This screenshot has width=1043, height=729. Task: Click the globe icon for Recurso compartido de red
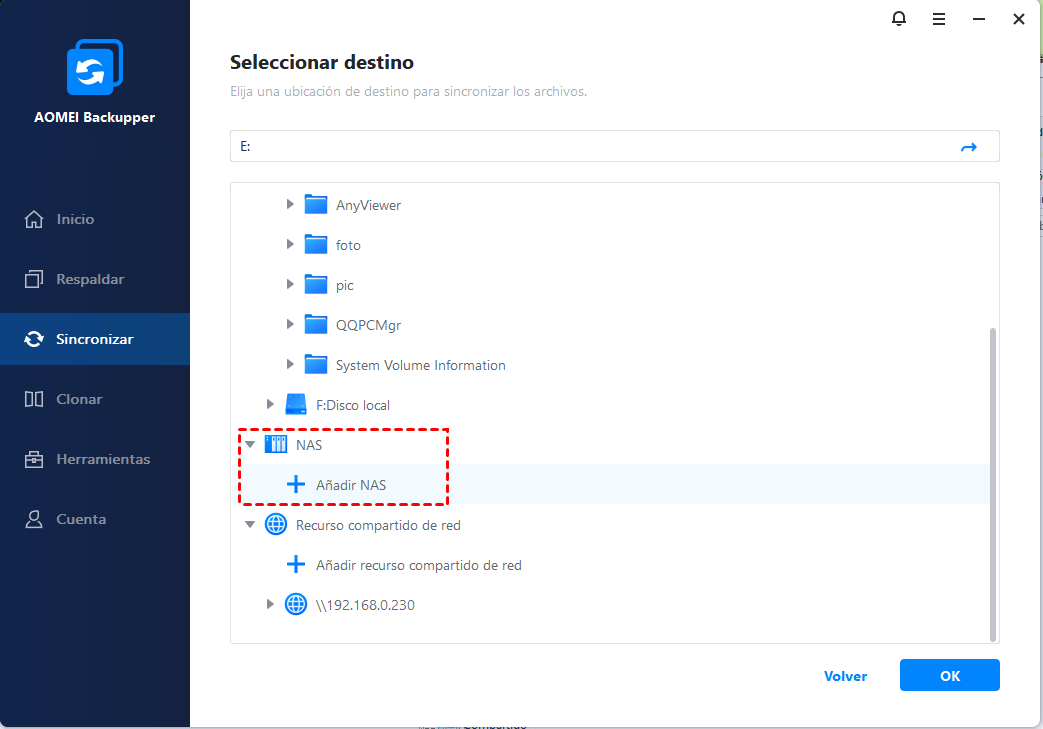(276, 524)
